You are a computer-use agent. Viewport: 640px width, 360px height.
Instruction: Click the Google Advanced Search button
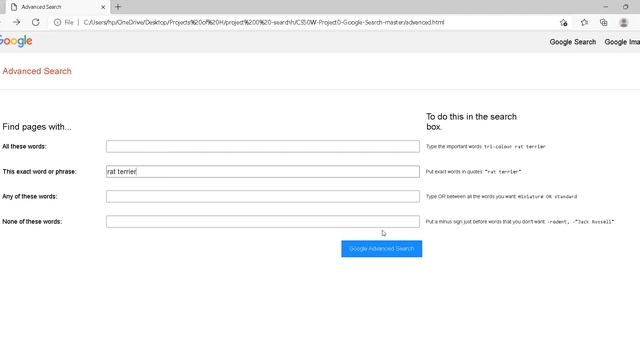coord(382,249)
